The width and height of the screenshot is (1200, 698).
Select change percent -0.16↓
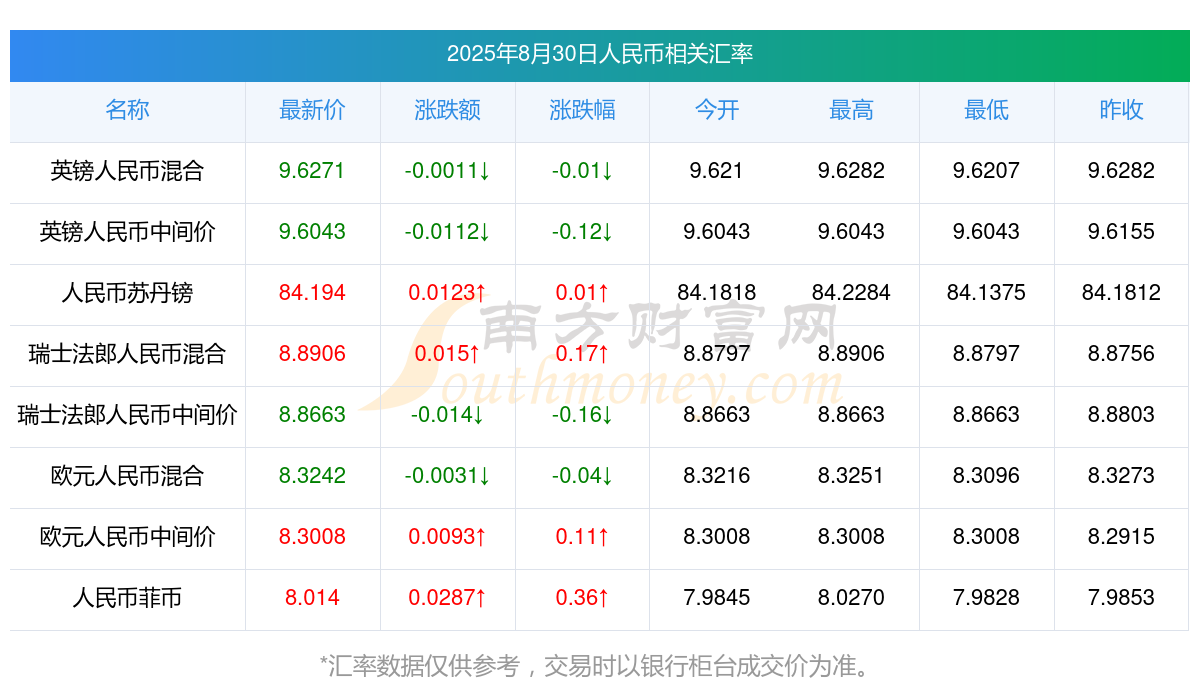pos(582,415)
